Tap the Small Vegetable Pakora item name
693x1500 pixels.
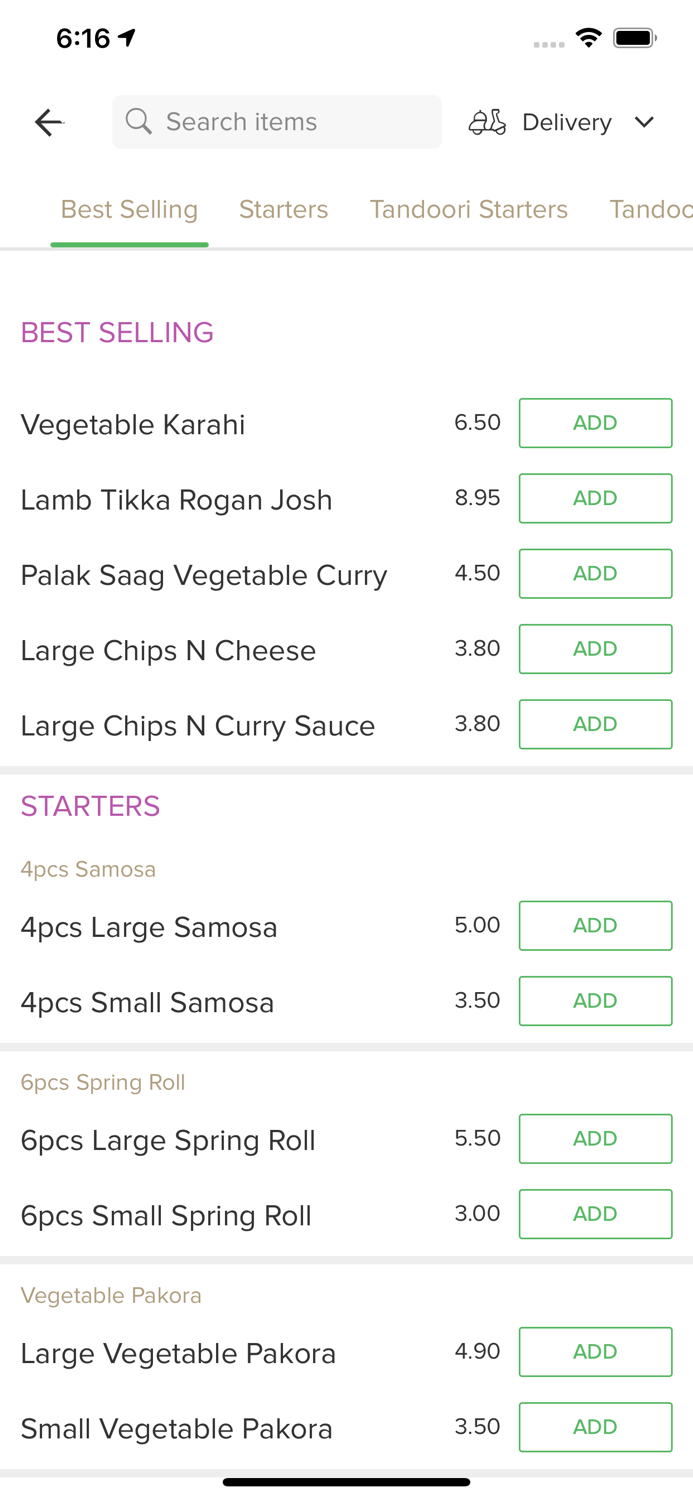coord(176,1429)
